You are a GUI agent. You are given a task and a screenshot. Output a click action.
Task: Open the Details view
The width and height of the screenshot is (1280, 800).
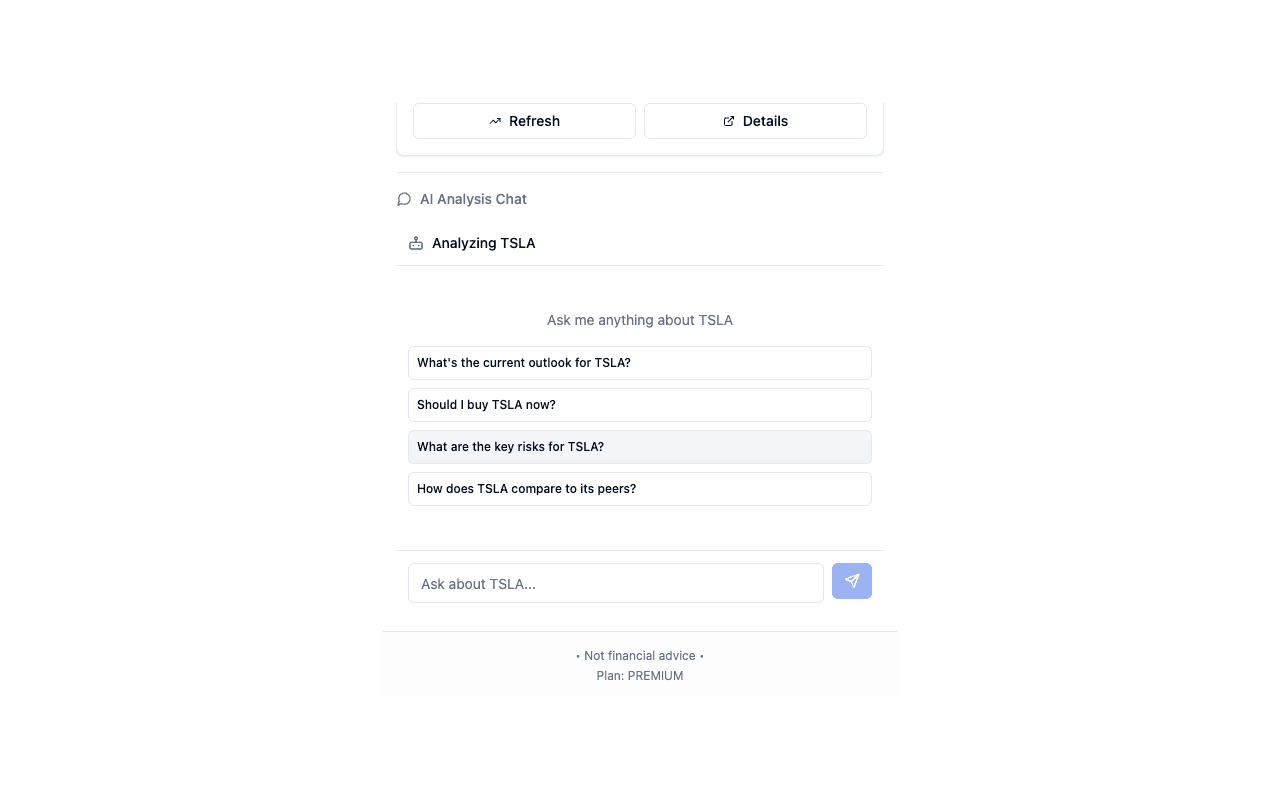click(755, 121)
